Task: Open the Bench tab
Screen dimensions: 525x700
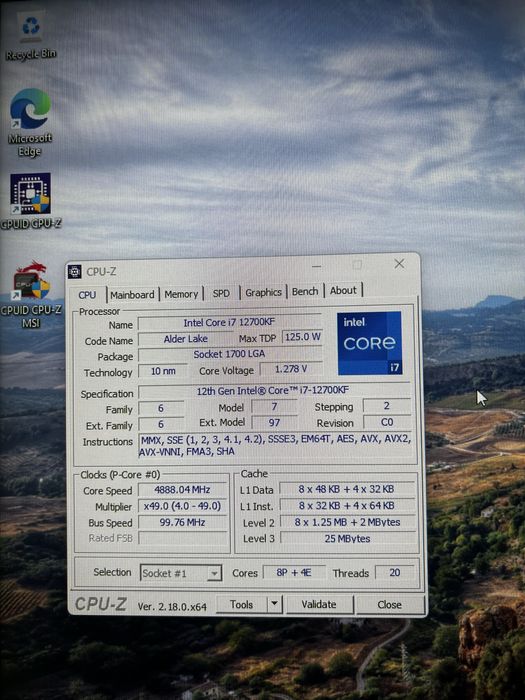Action: point(305,291)
